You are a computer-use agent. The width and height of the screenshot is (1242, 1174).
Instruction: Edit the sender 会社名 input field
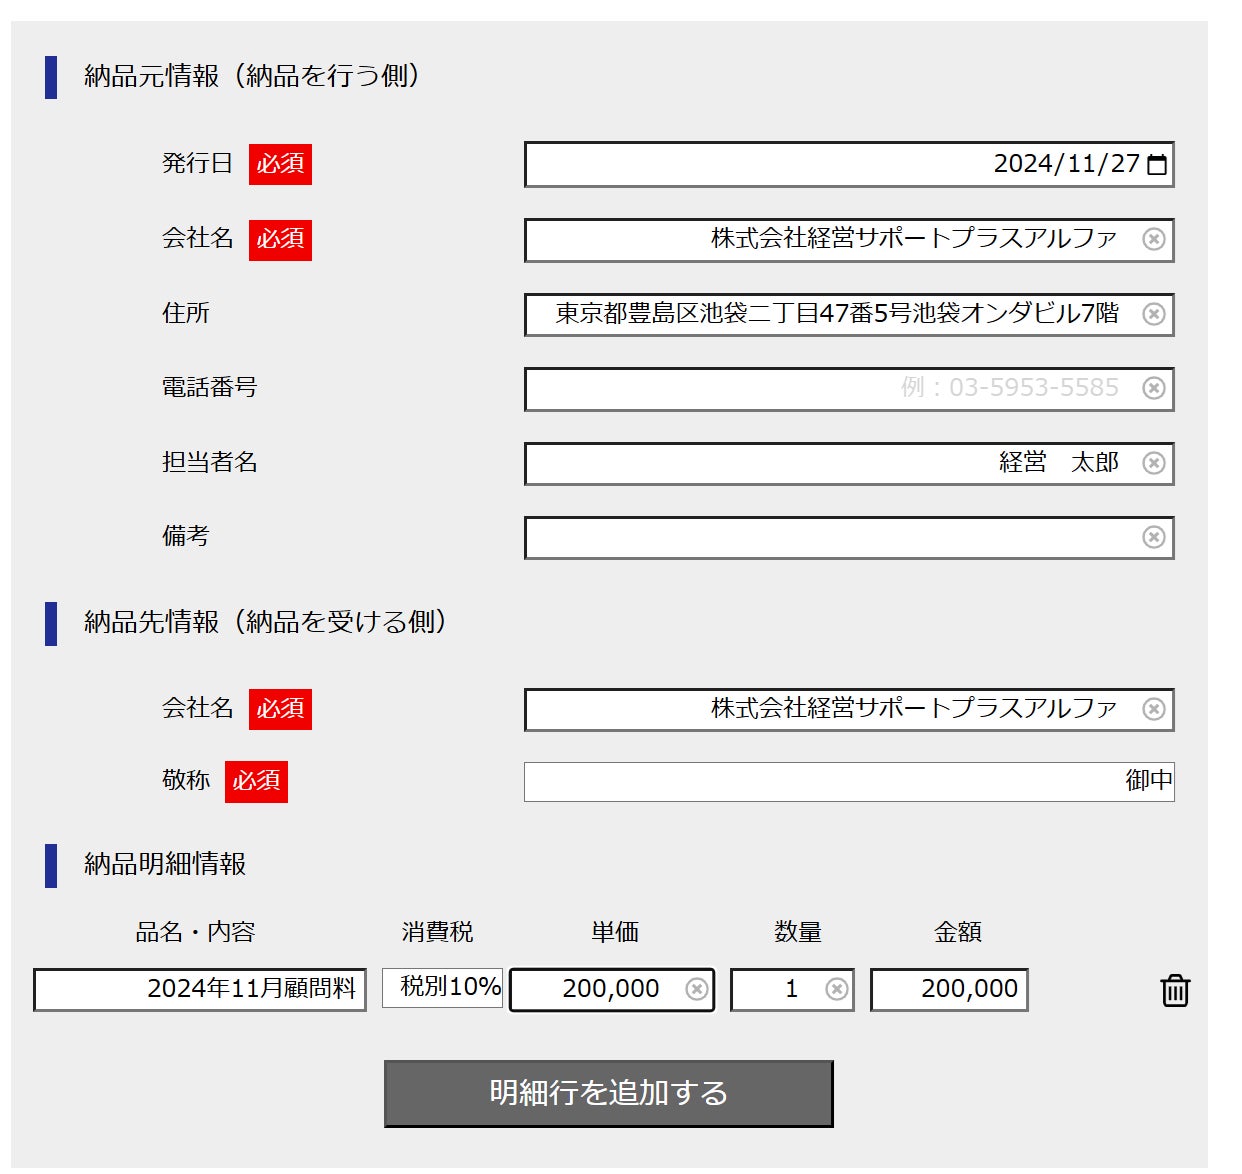click(849, 240)
